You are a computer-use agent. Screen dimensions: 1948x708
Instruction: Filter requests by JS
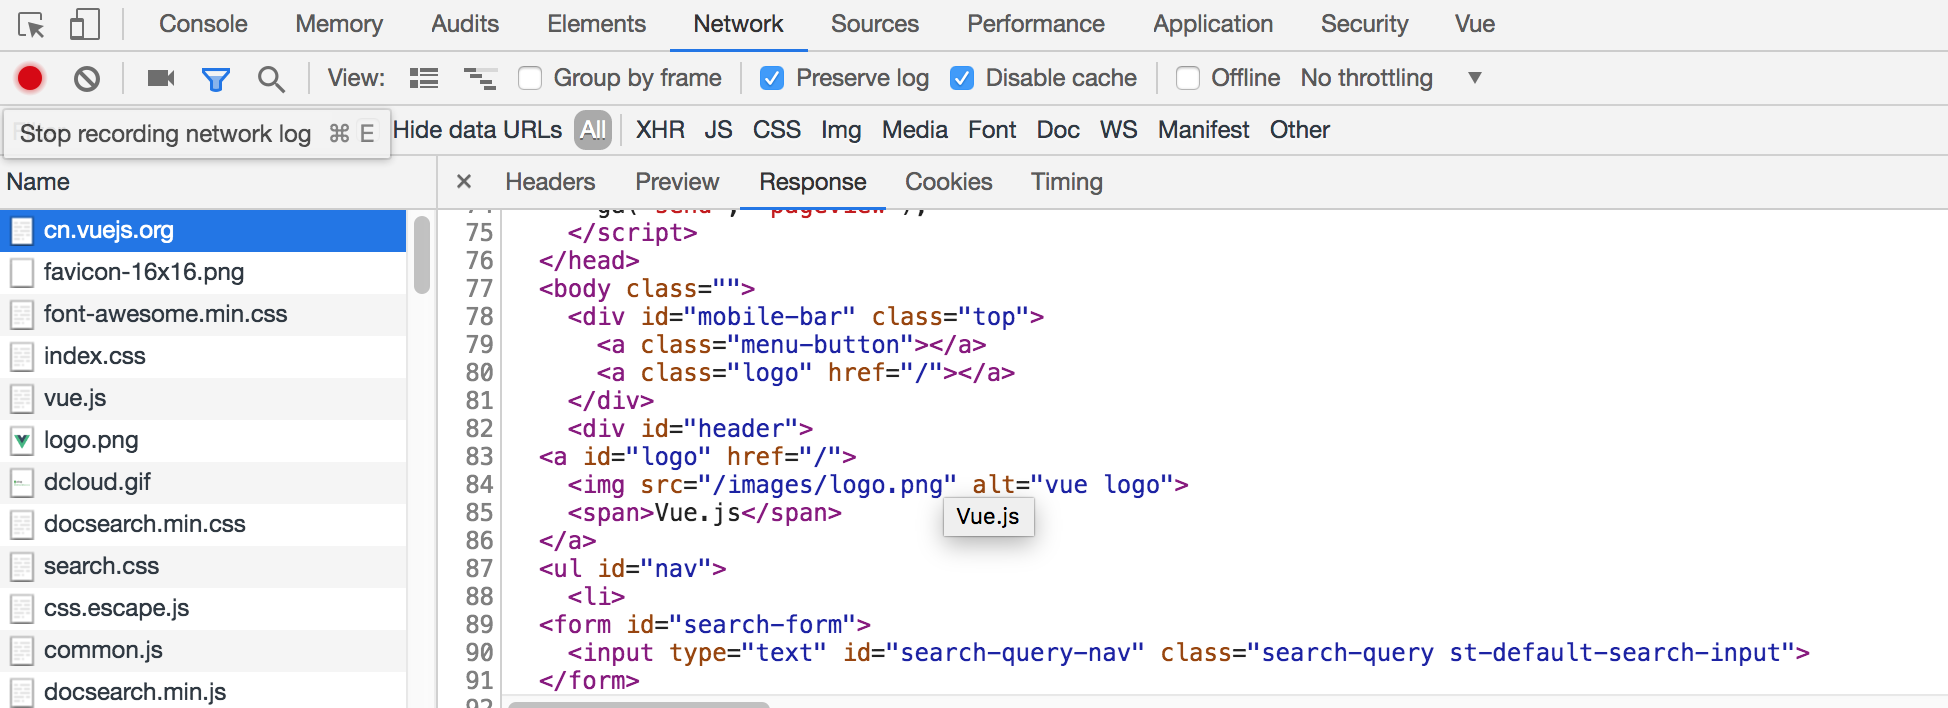[718, 130]
